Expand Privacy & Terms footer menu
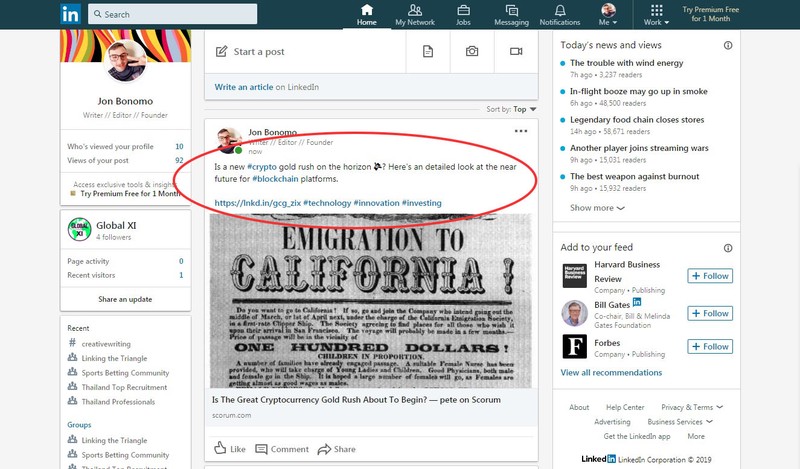This screenshot has width=800, height=469. (x=692, y=407)
